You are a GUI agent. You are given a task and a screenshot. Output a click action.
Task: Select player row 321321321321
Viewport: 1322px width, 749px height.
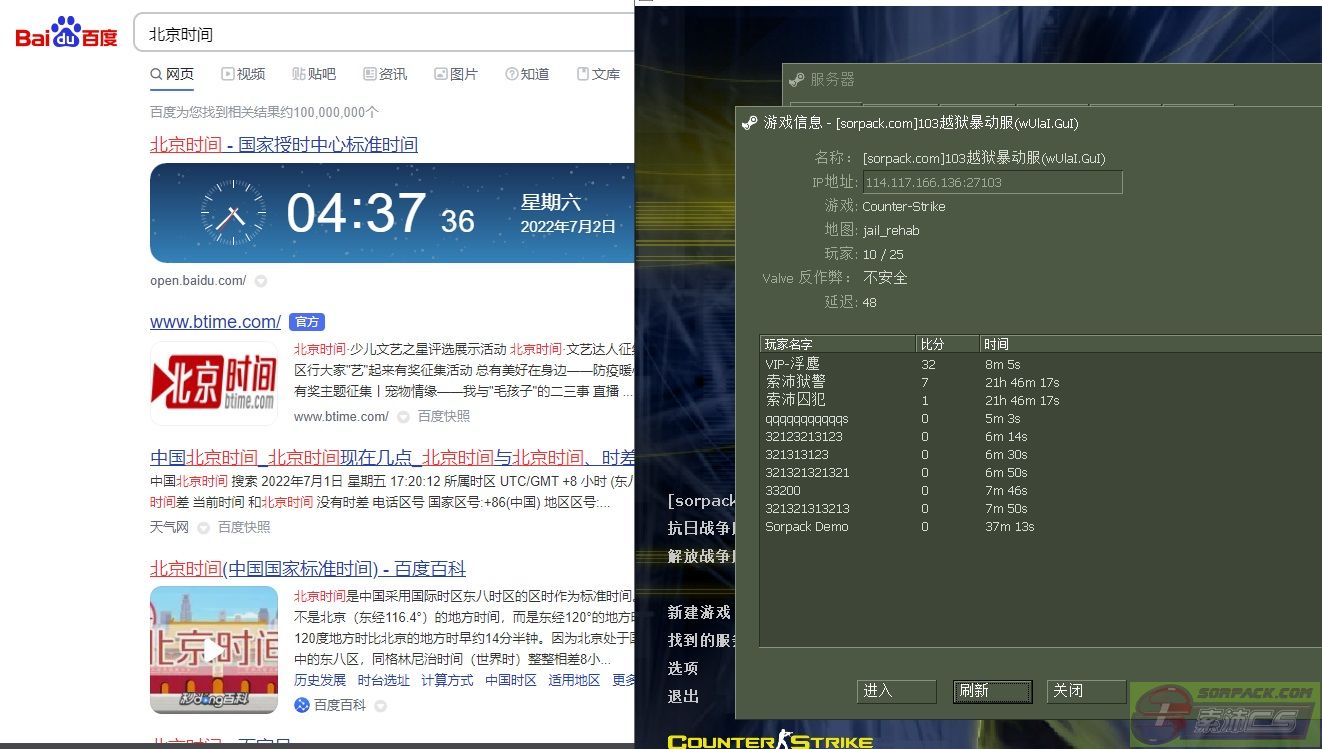coord(1041,473)
